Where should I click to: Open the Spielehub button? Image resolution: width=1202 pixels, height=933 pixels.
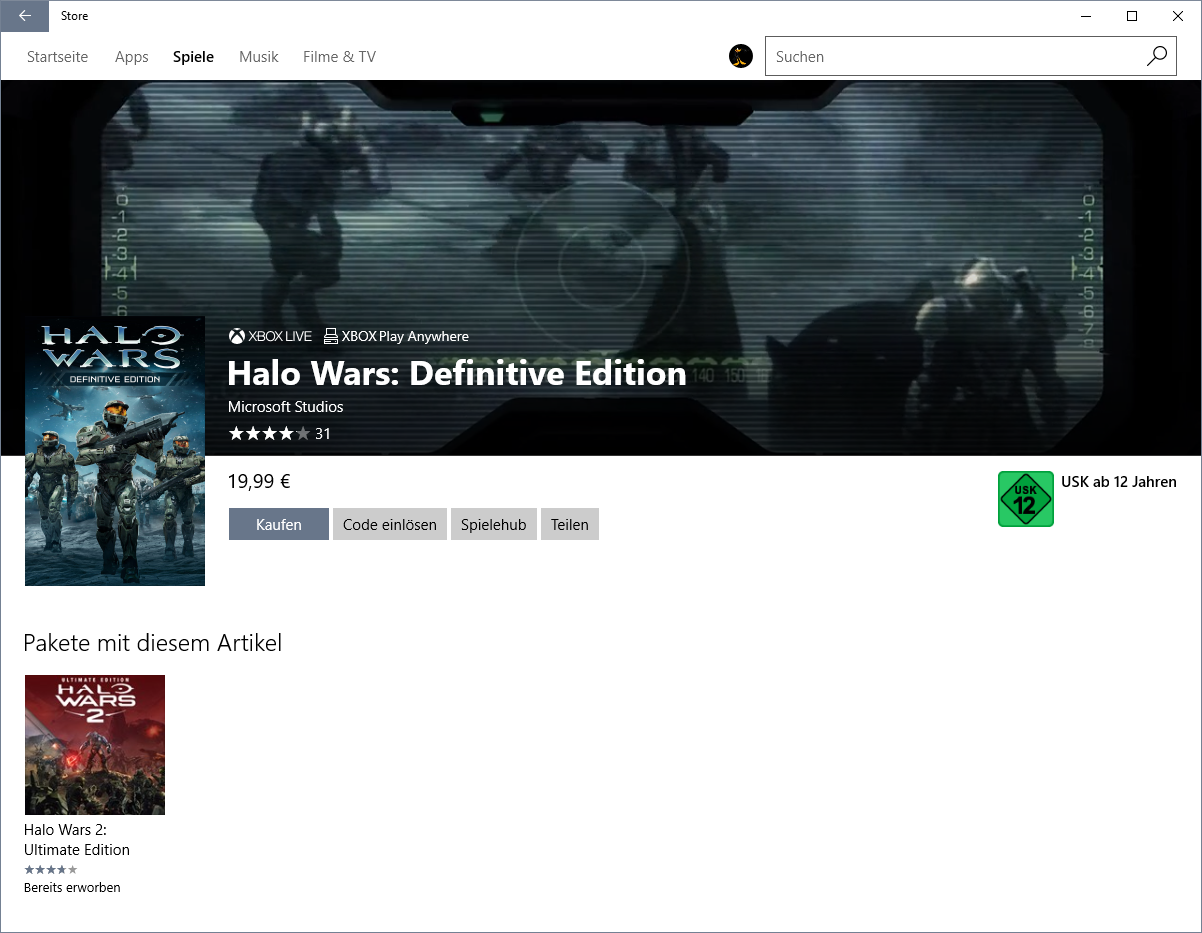coord(493,525)
